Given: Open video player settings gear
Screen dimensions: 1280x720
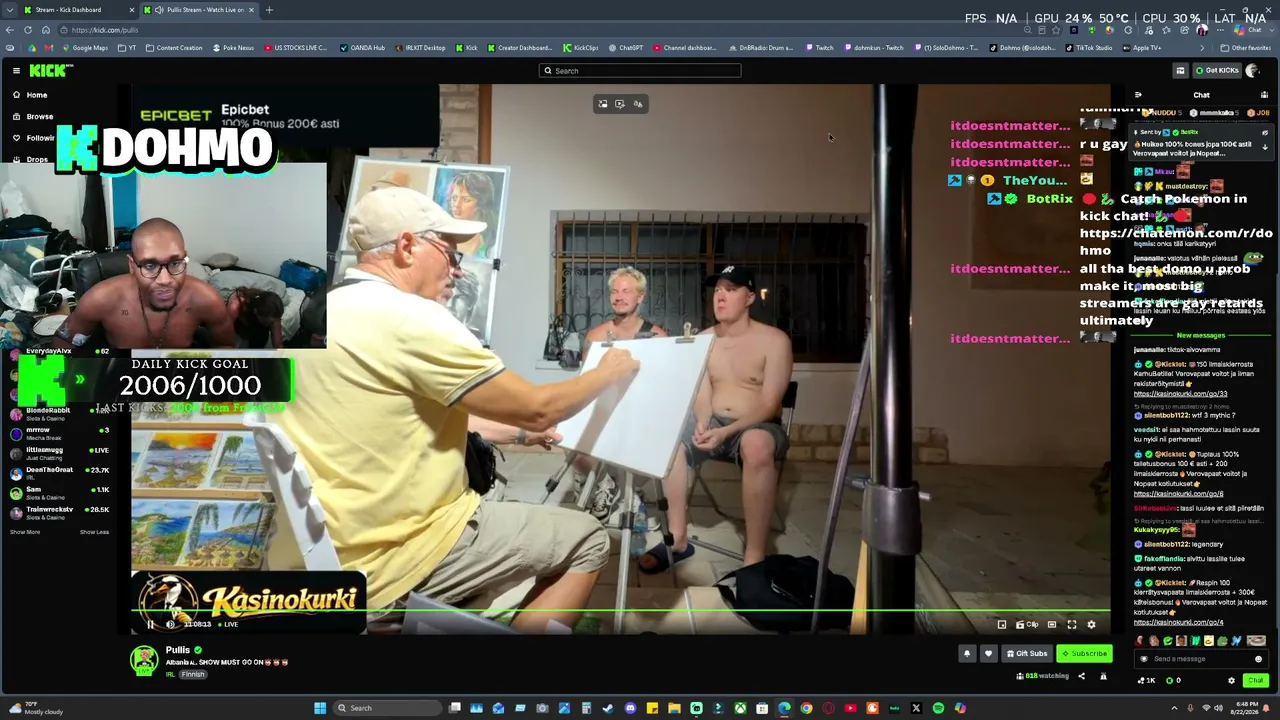Looking at the screenshot, I should (x=1091, y=624).
